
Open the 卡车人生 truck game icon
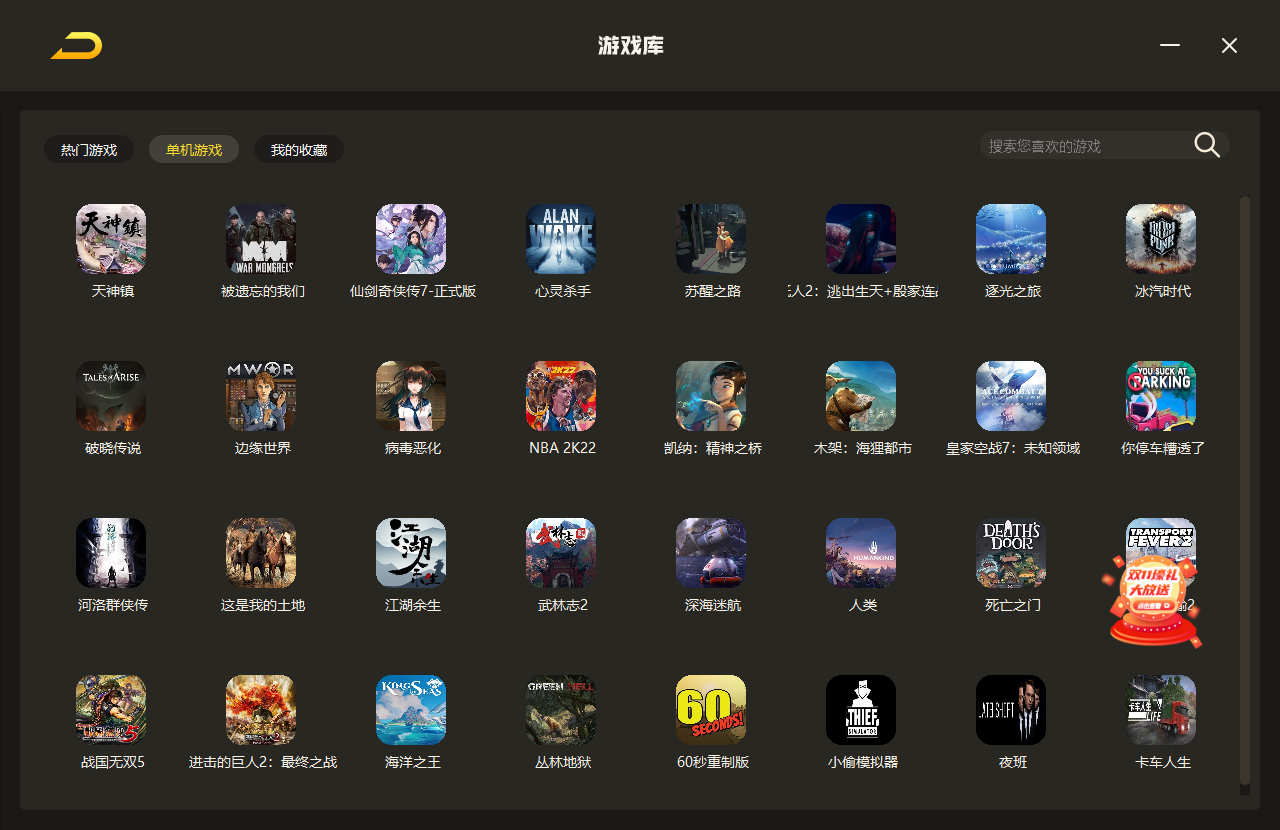click(1161, 710)
